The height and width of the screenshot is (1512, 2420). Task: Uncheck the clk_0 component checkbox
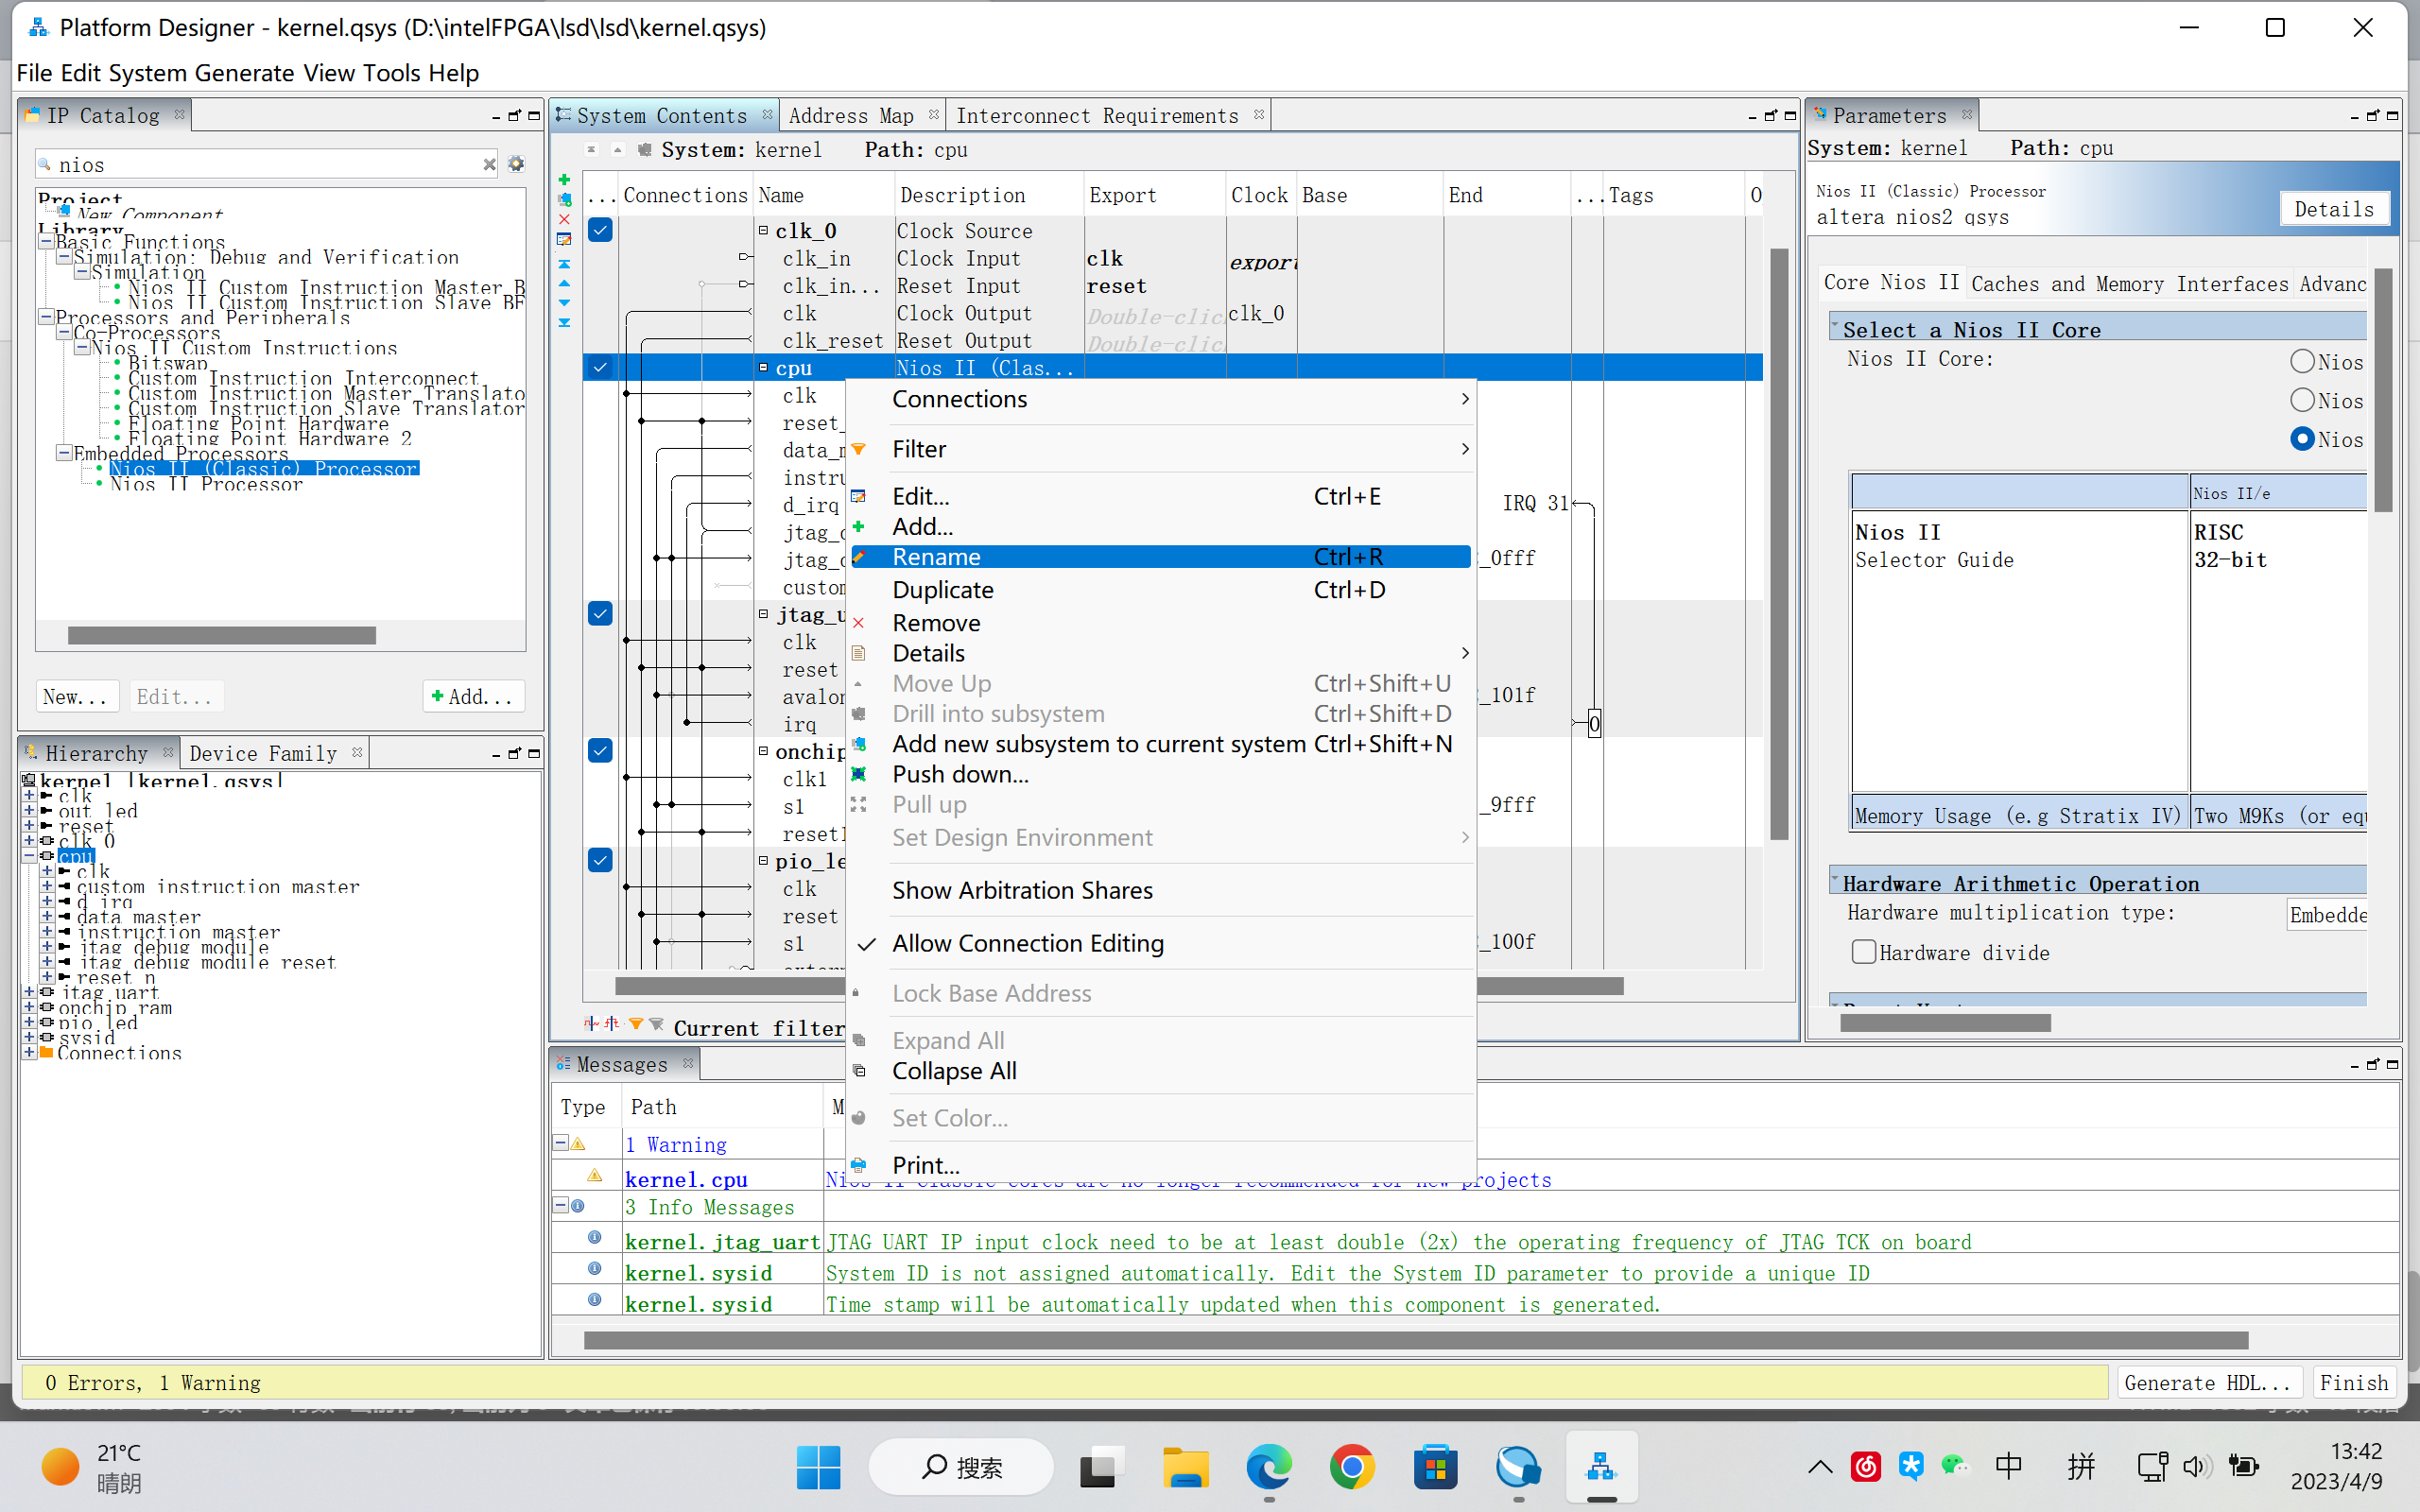pyautogui.click(x=600, y=230)
